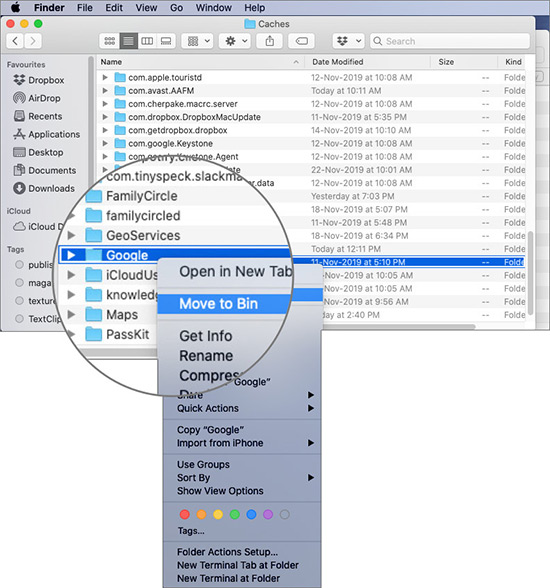Apply the yellow tag color
The height and width of the screenshot is (588, 550).
(x=218, y=514)
